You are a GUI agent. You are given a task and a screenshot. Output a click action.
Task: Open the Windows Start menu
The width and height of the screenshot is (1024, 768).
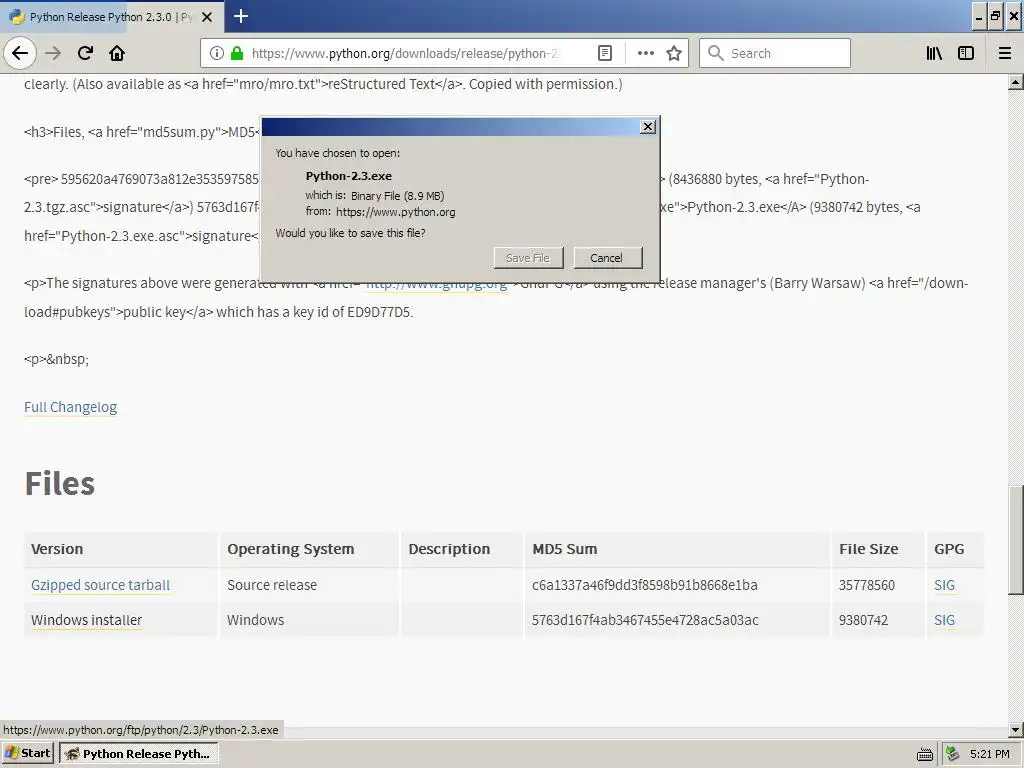tap(28, 753)
